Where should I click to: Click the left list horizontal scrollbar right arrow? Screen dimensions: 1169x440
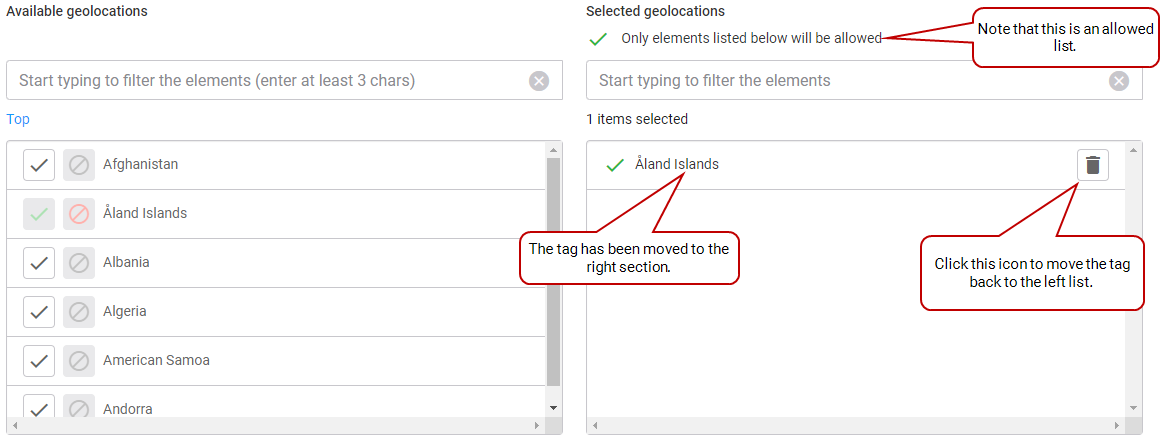pos(536,426)
